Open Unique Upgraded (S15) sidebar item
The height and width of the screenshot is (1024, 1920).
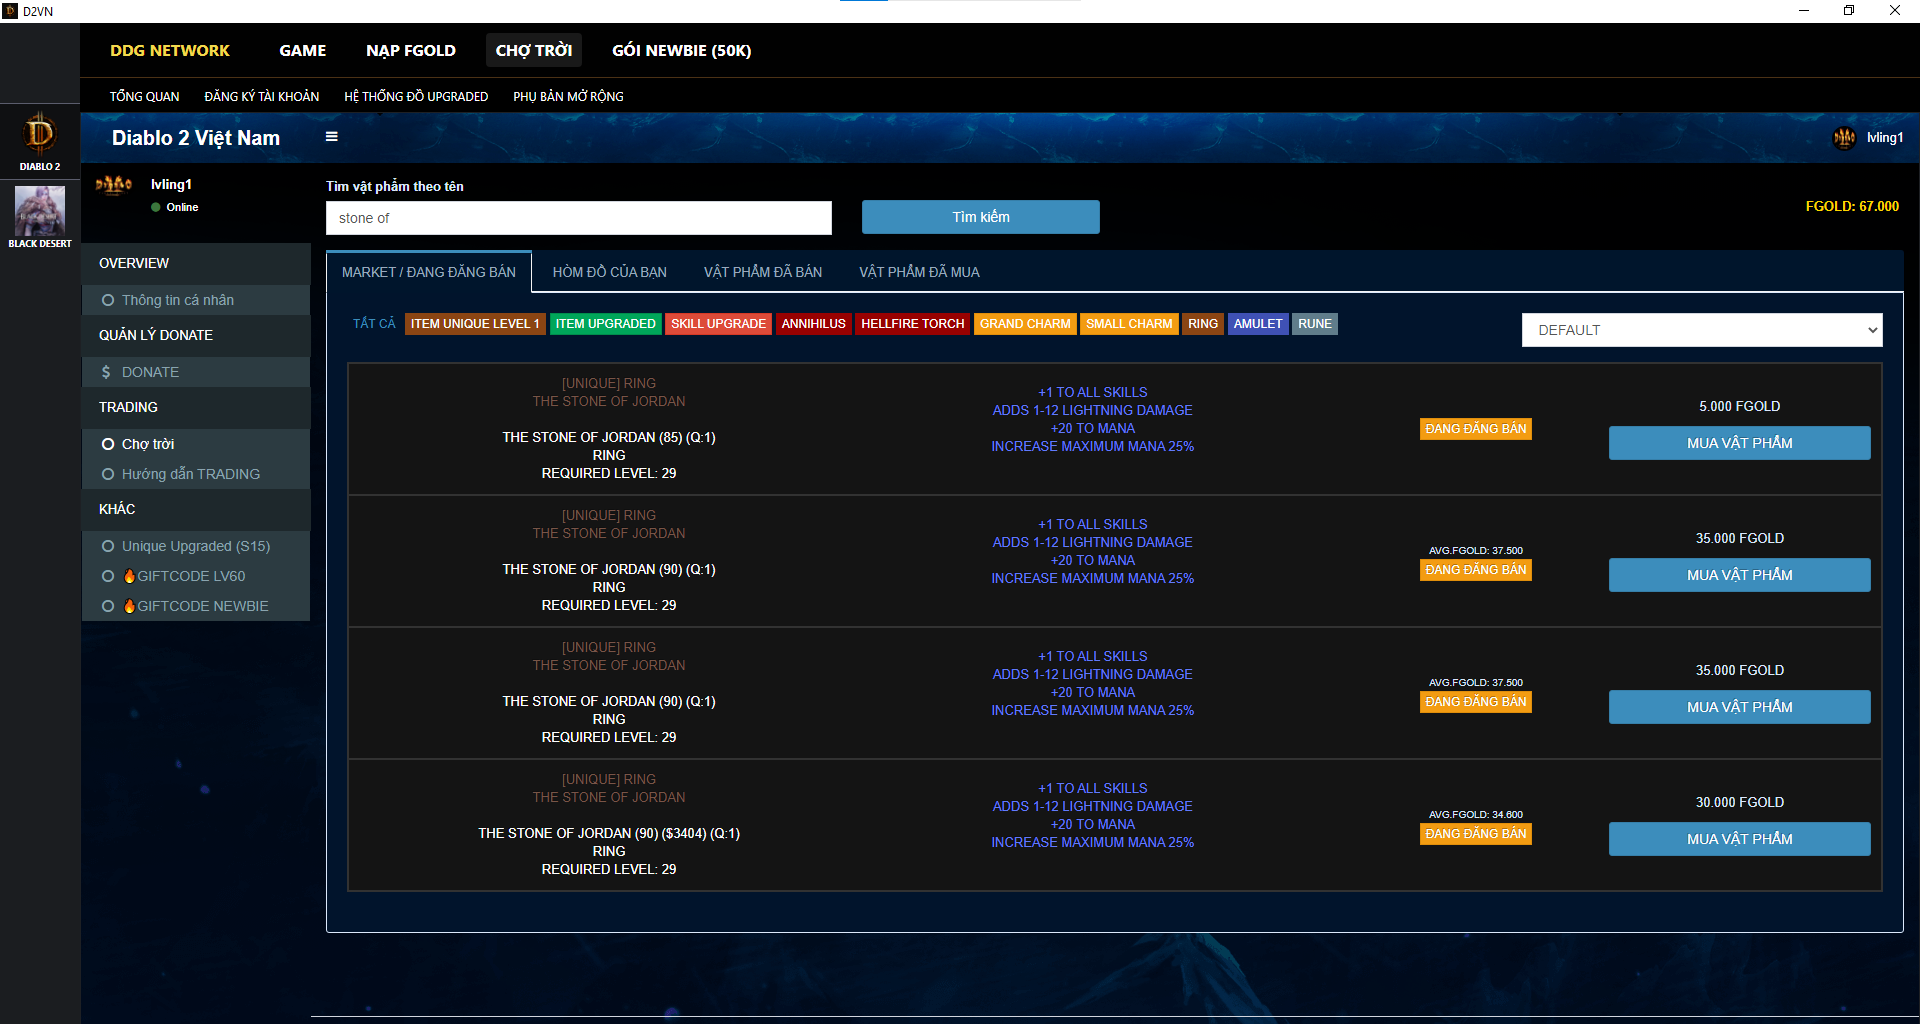point(196,546)
